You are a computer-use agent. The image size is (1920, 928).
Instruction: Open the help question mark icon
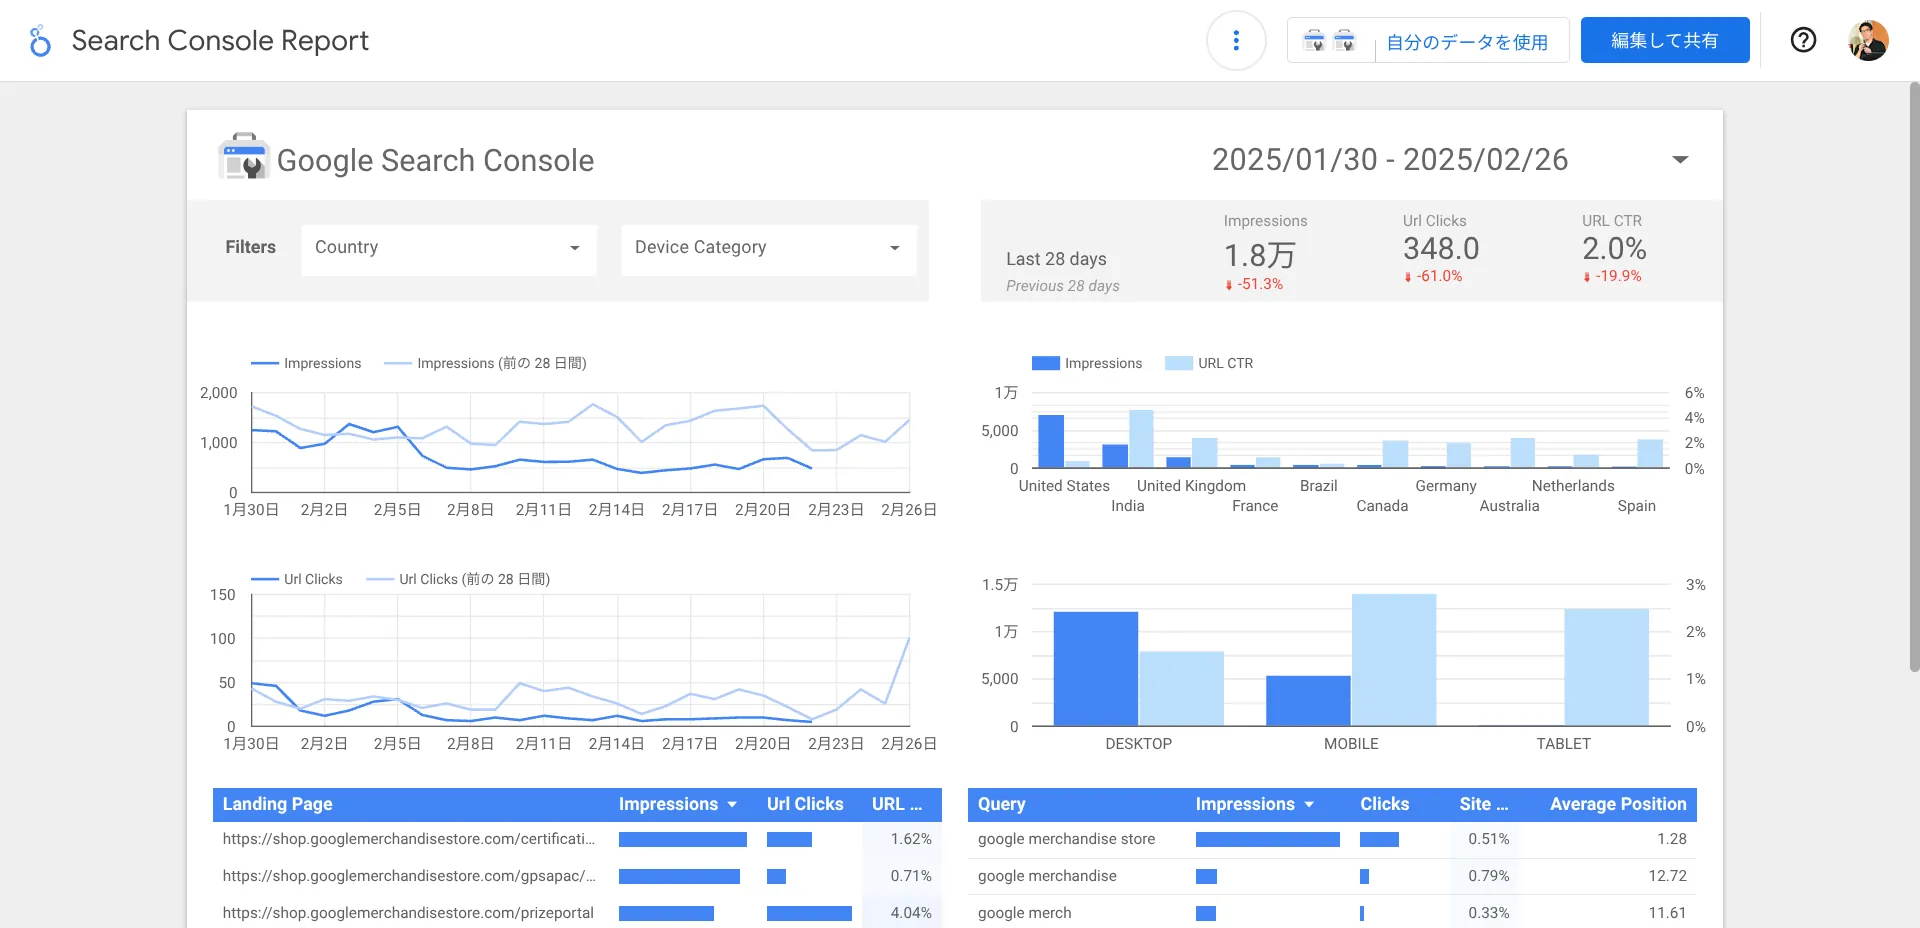(1803, 40)
